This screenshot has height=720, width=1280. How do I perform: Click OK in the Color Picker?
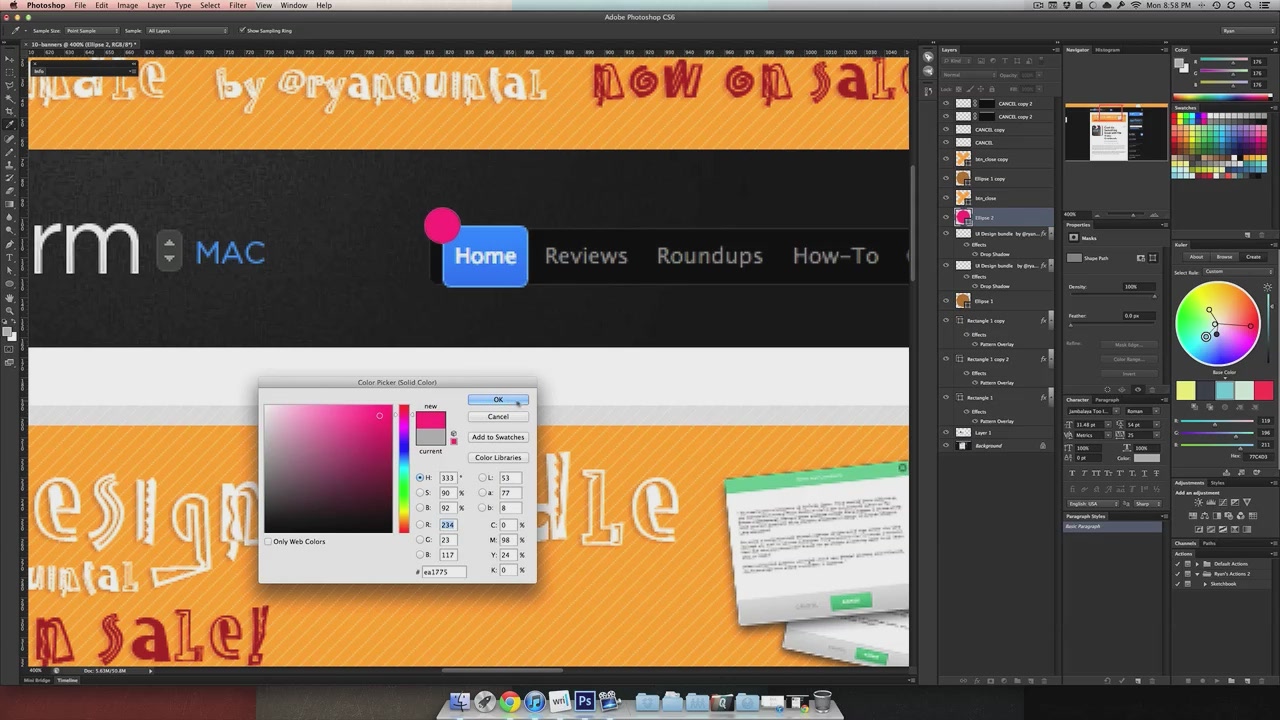pyautogui.click(x=498, y=400)
